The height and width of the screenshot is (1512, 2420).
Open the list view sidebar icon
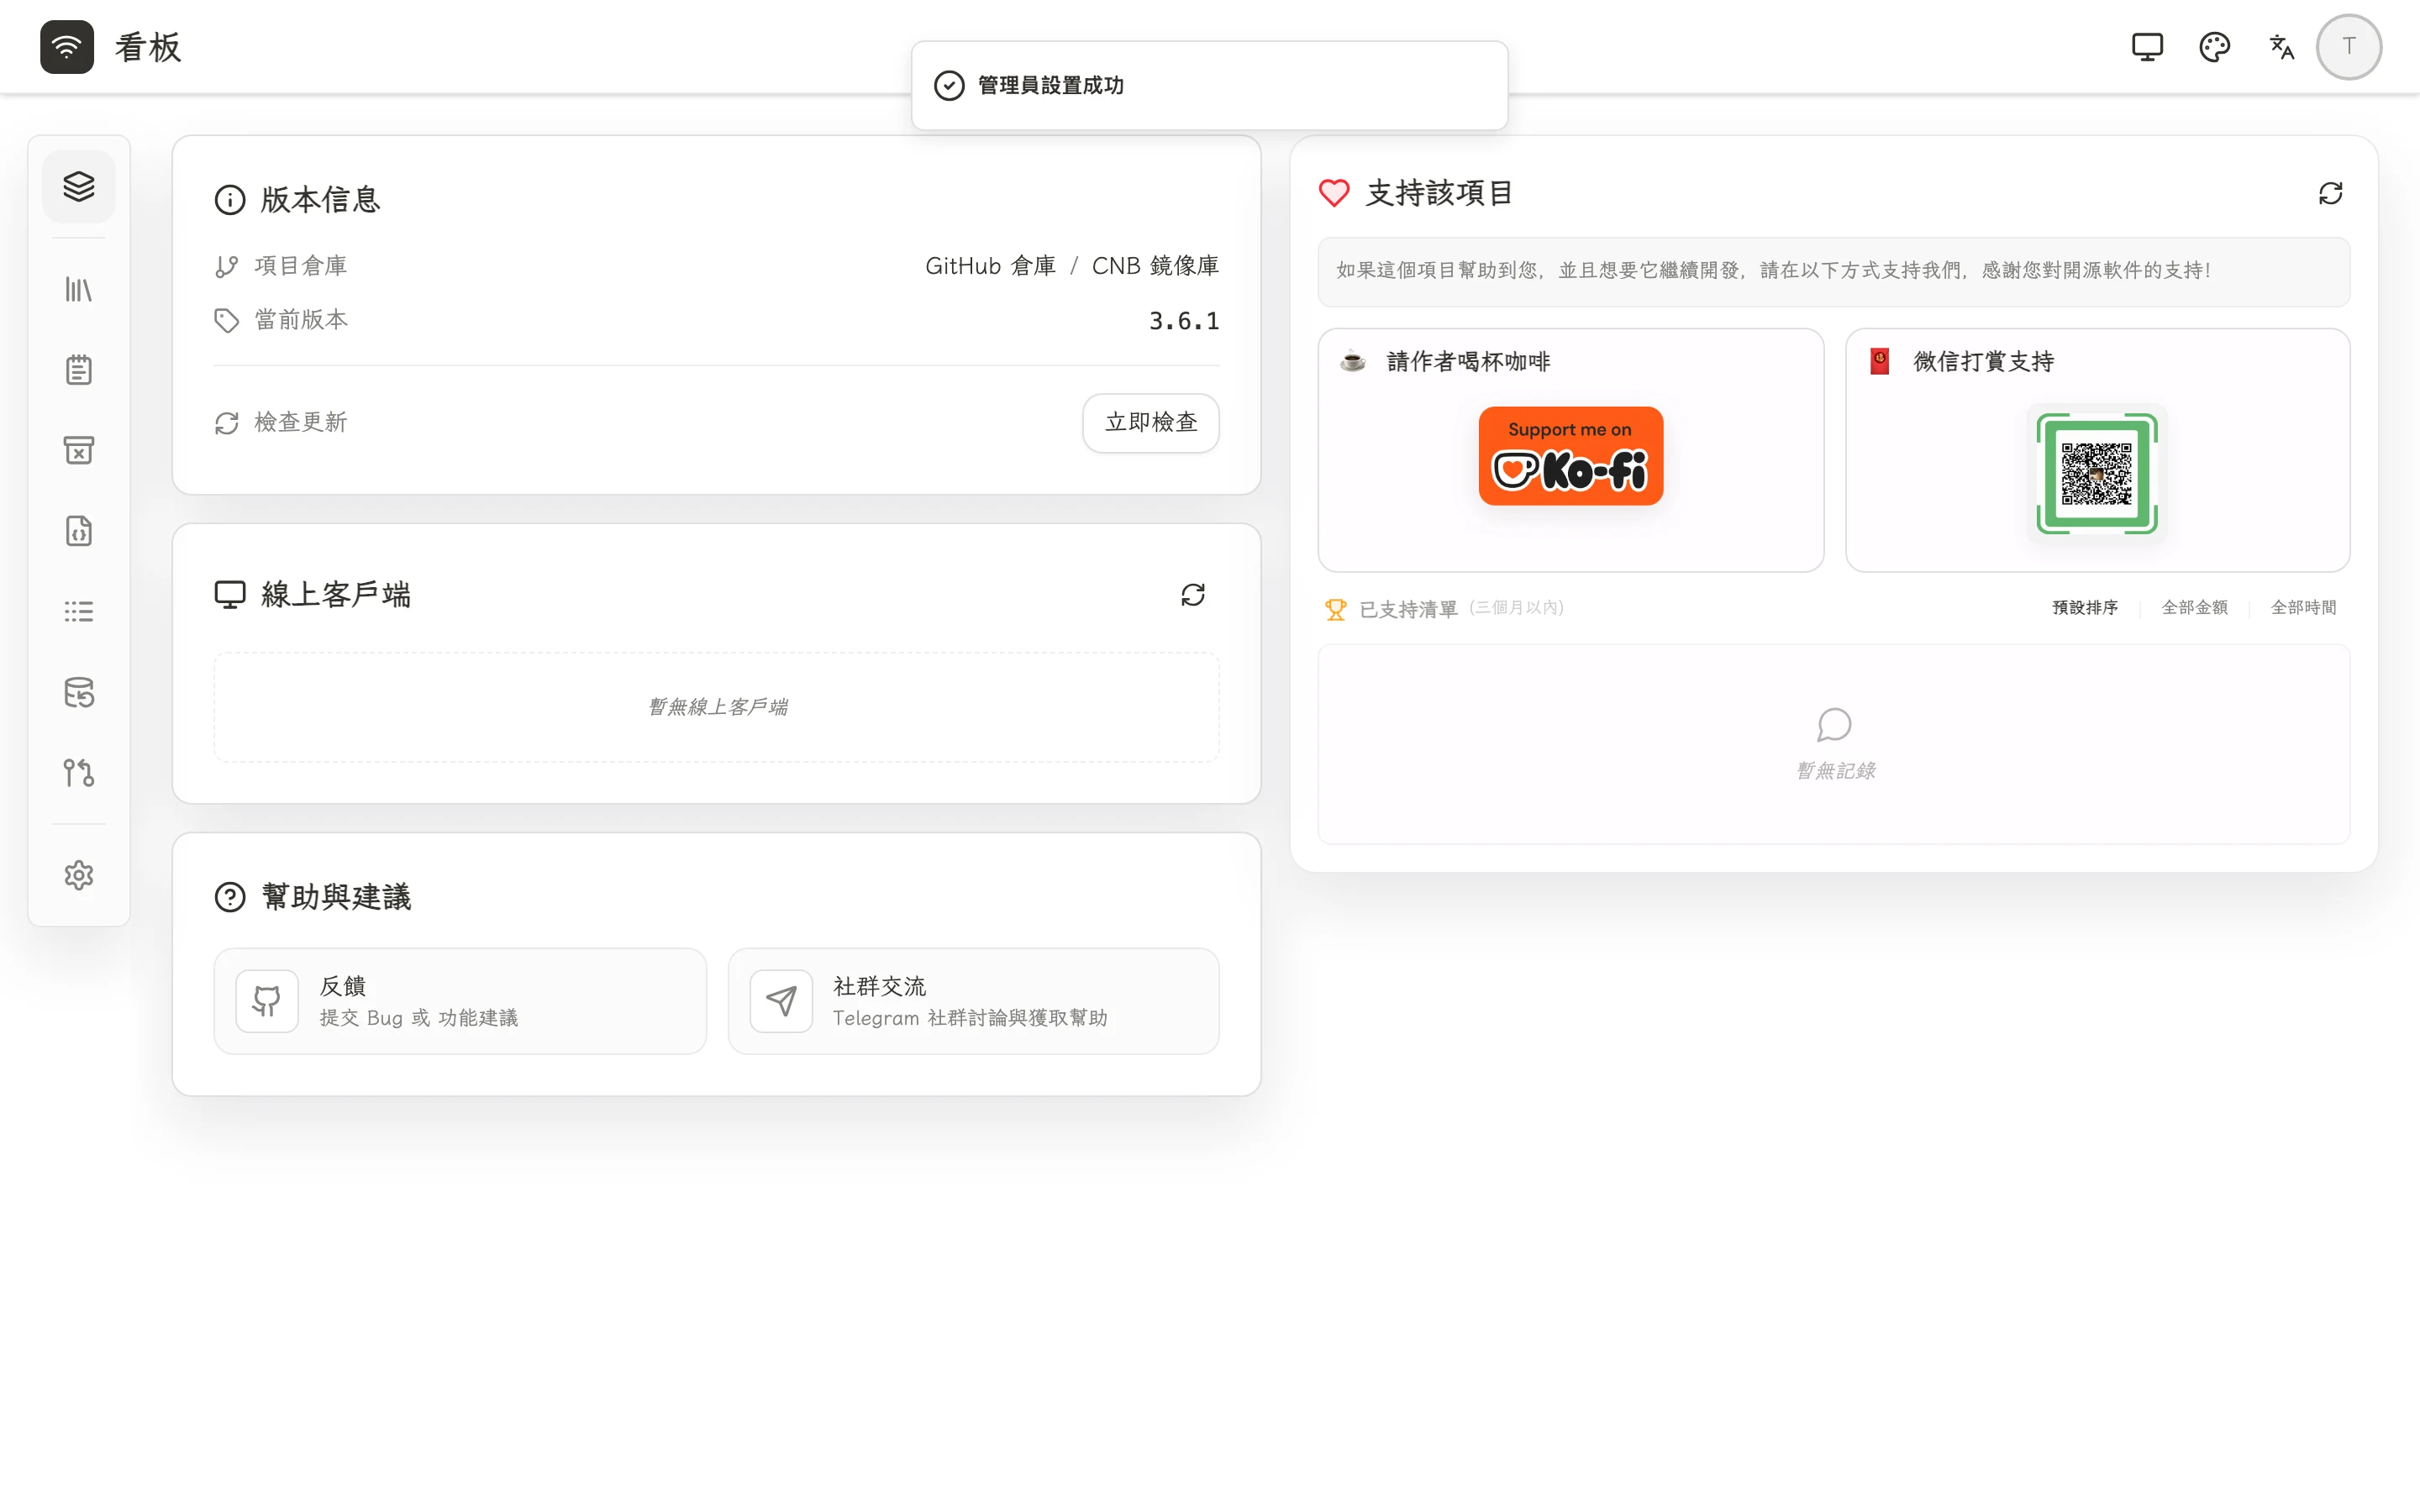(x=79, y=611)
